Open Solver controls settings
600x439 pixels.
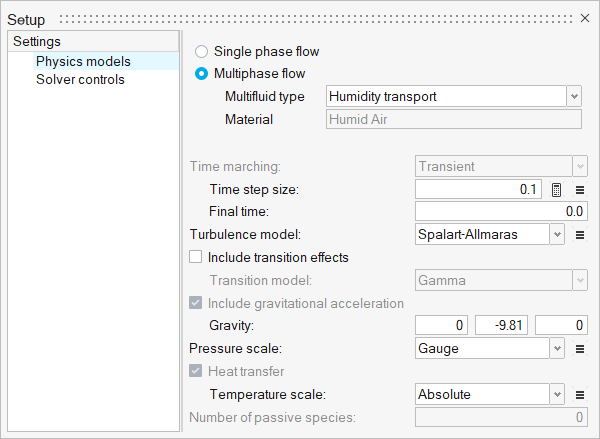tap(80, 79)
